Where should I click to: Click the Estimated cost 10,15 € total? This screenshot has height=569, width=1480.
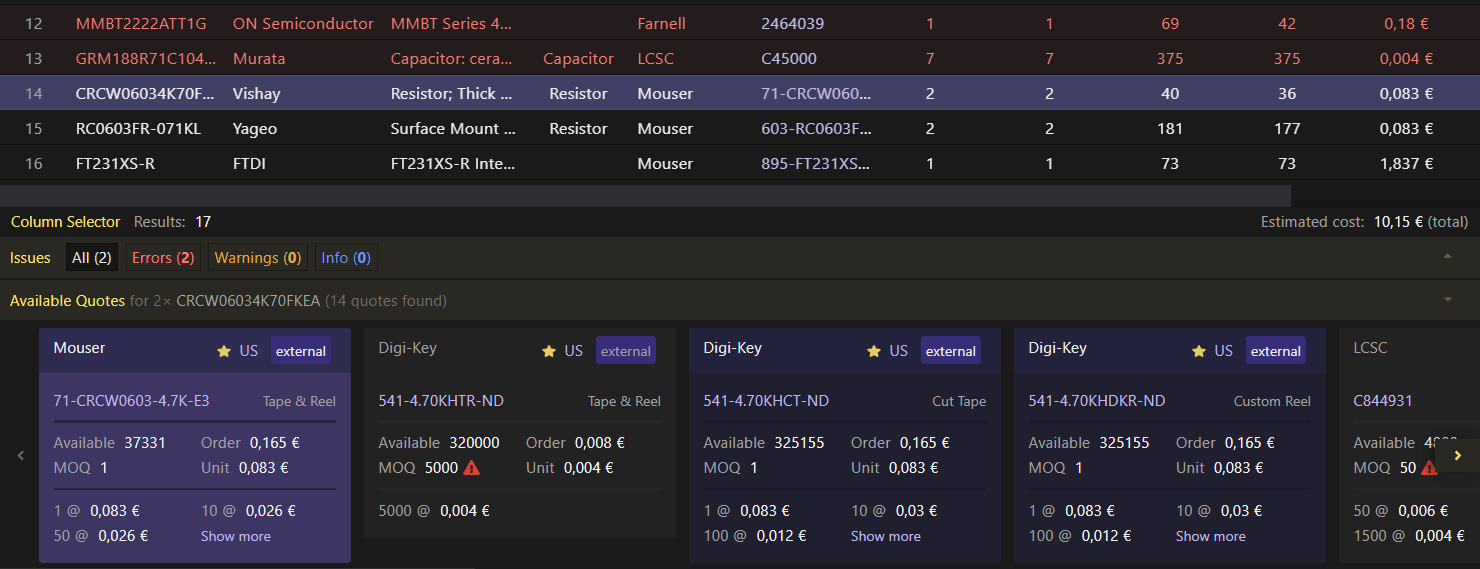pyautogui.click(x=1364, y=222)
